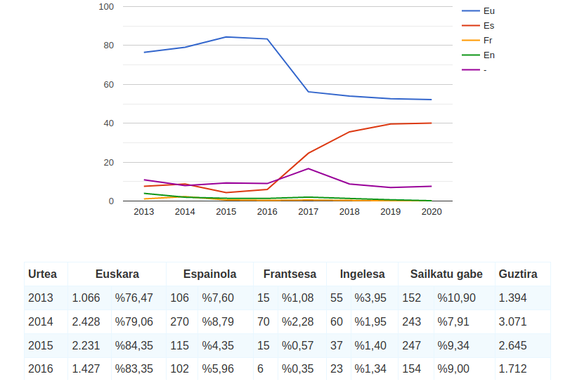Click the 2017 x-axis label on chart
Viewport: 570px width, 380px height.
(308, 212)
